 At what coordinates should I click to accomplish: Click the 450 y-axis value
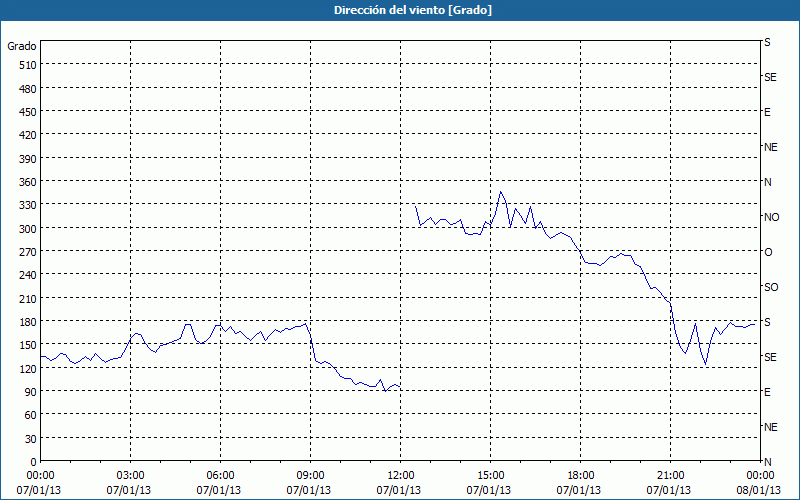[28, 112]
